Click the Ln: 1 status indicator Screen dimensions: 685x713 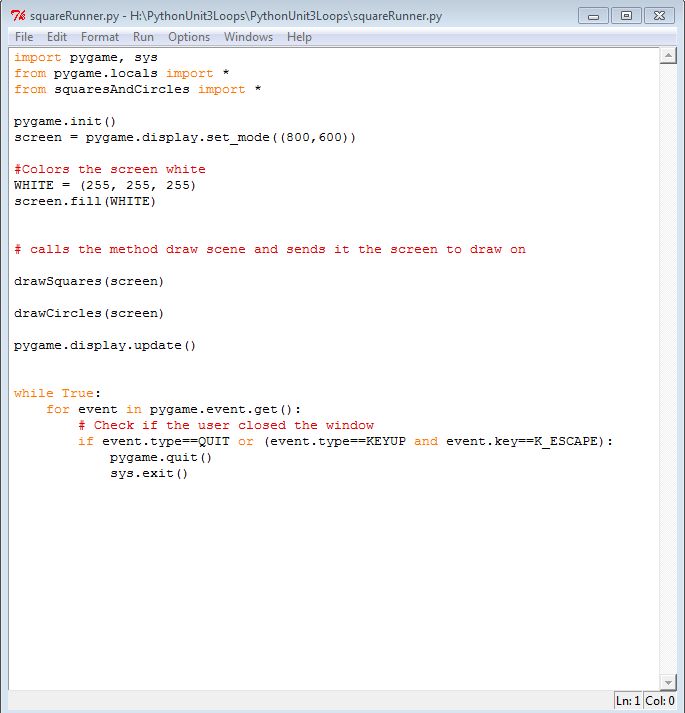coord(628,701)
